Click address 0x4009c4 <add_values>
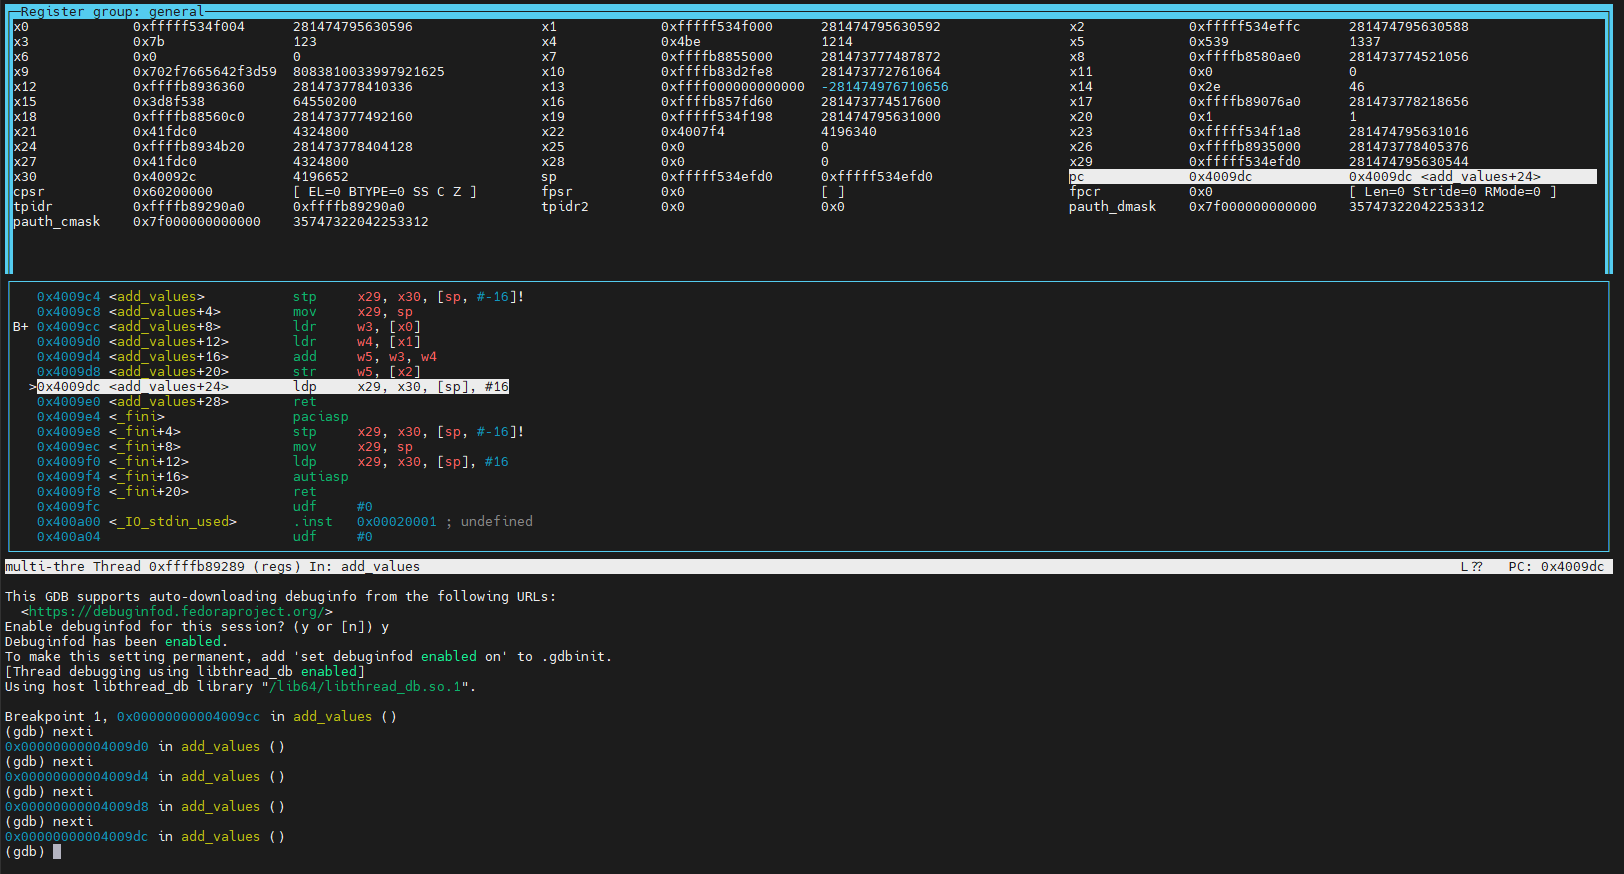Screen dimensions: 1624x874 click(x=121, y=297)
